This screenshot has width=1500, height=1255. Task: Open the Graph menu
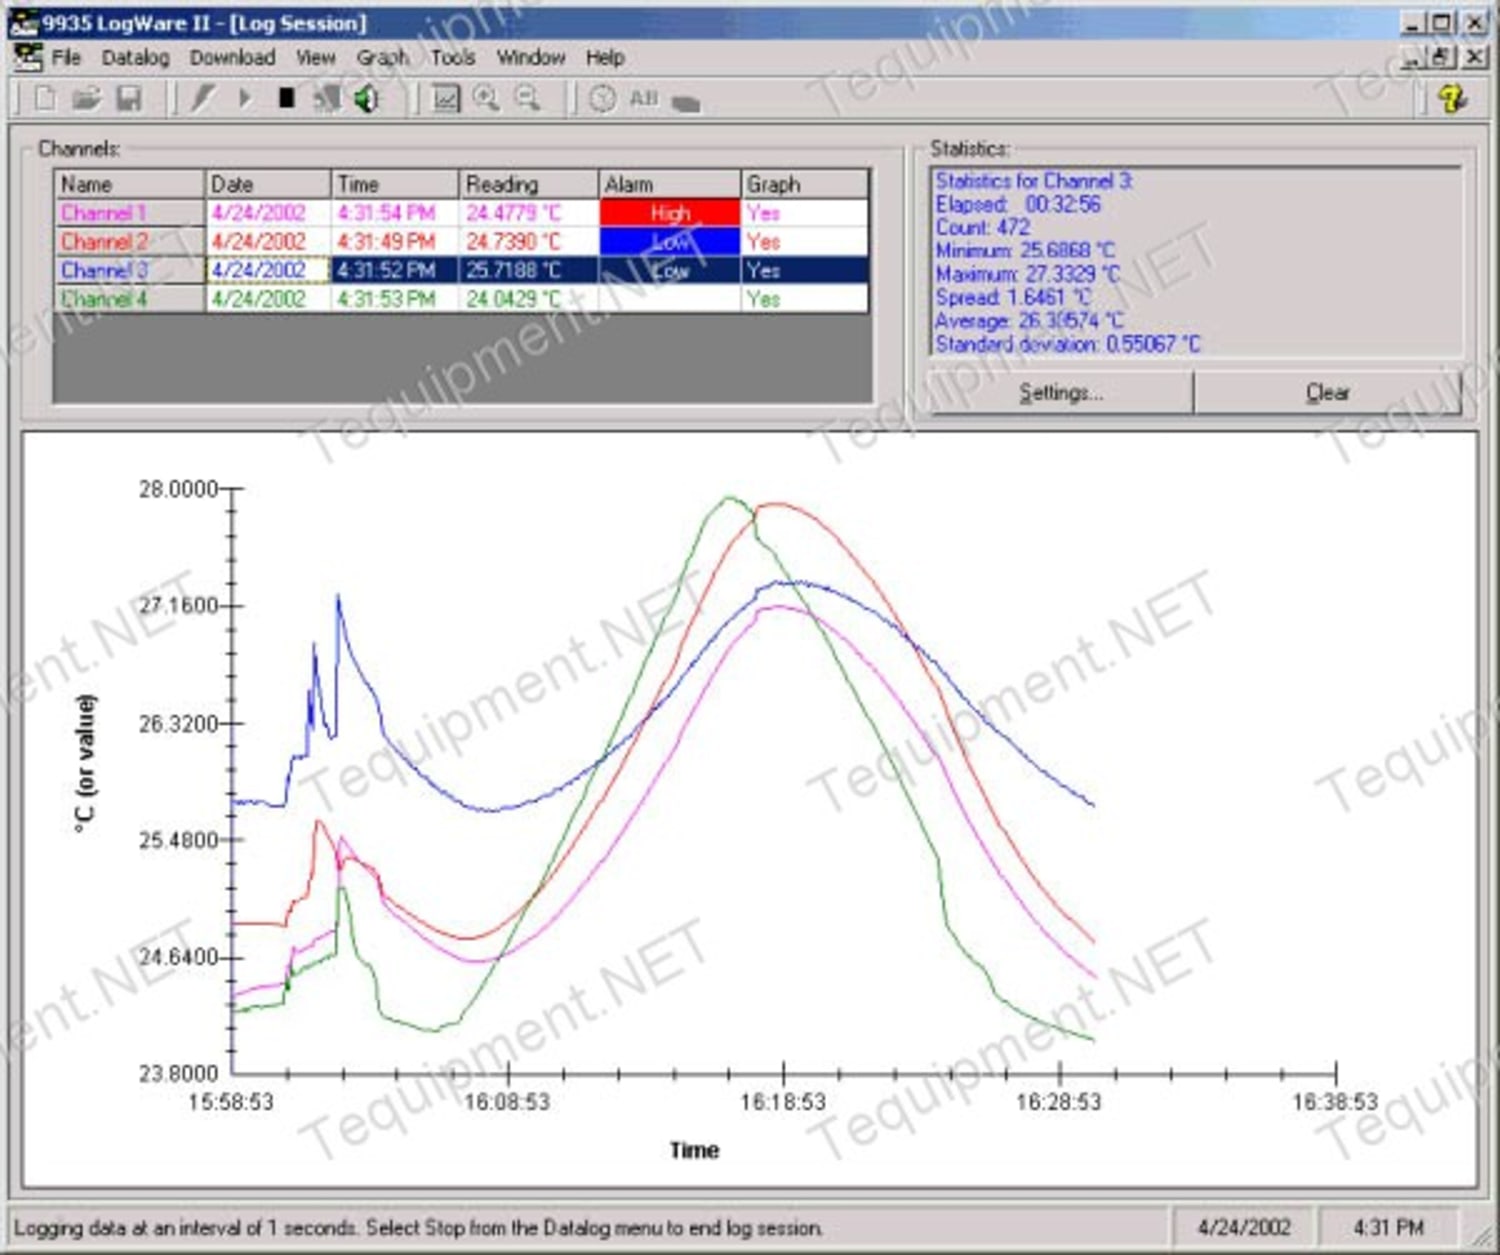(x=382, y=58)
